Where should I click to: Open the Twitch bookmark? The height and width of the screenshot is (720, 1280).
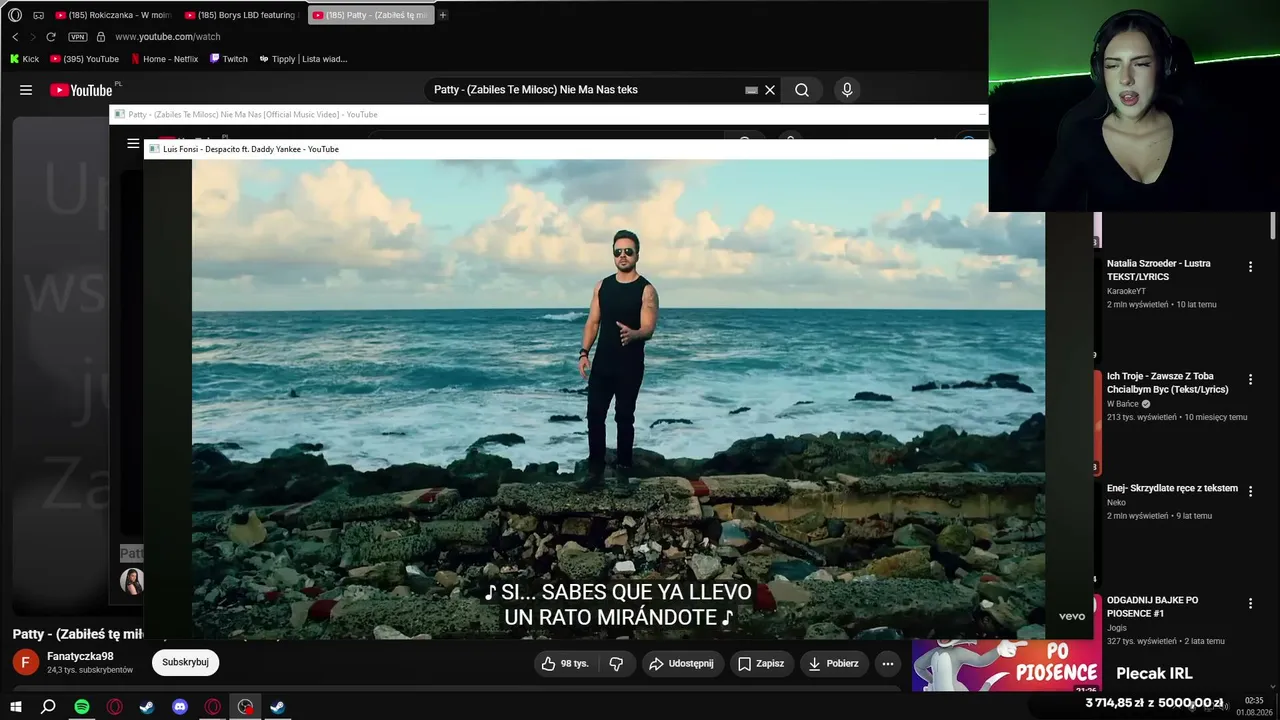228,59
